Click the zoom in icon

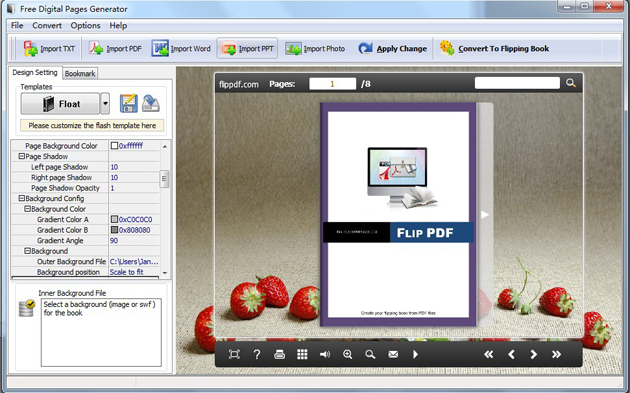point(348,354)
